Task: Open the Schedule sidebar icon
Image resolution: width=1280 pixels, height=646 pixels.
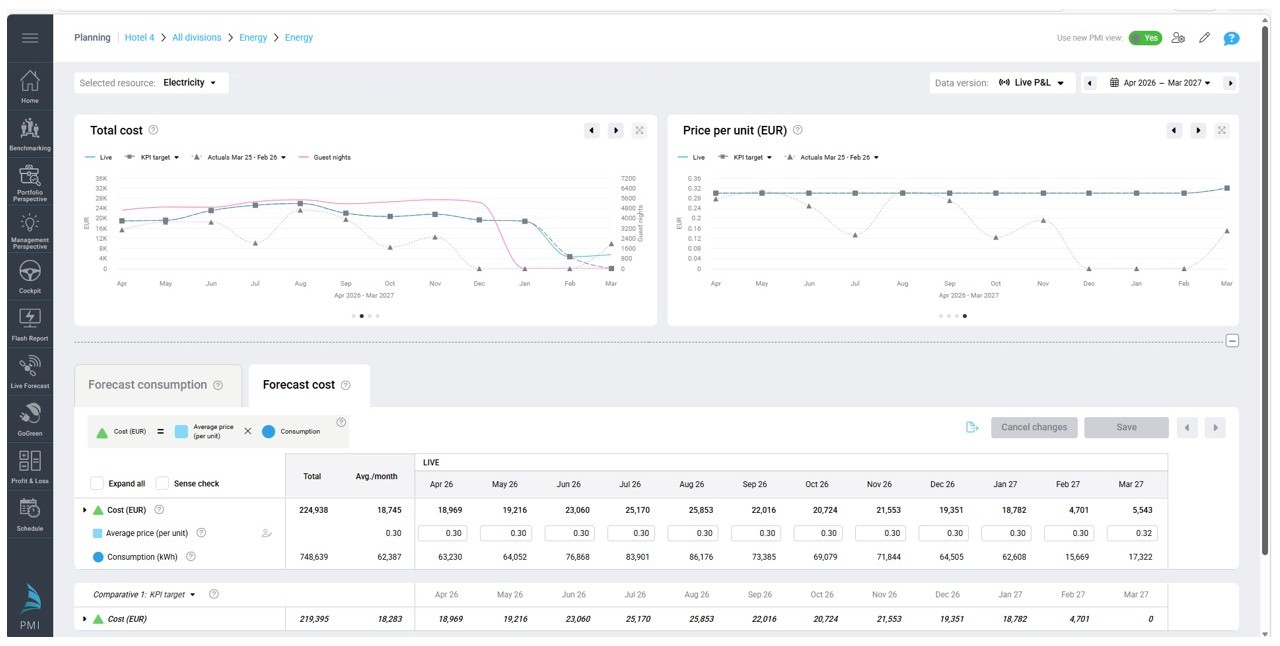Action: tap(30, 513)
